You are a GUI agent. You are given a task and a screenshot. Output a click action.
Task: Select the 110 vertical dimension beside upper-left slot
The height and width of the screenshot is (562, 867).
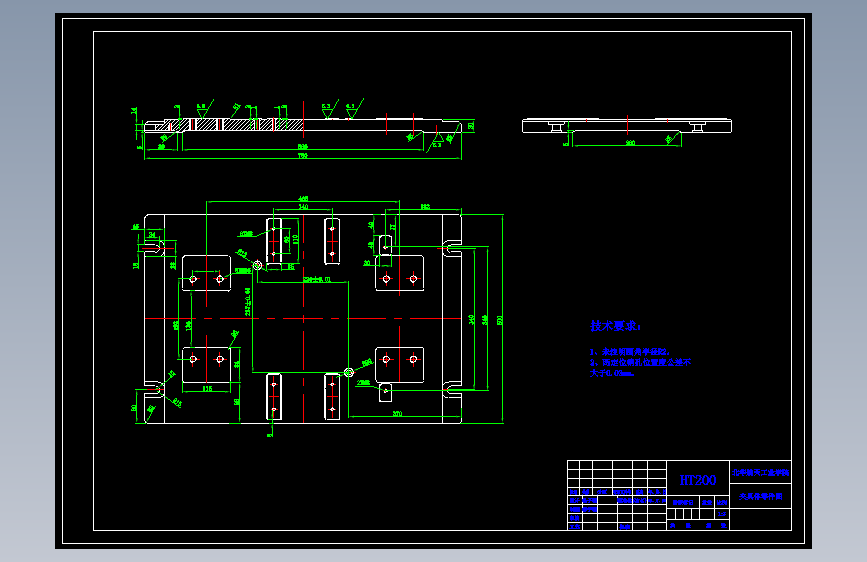(296, 239)
